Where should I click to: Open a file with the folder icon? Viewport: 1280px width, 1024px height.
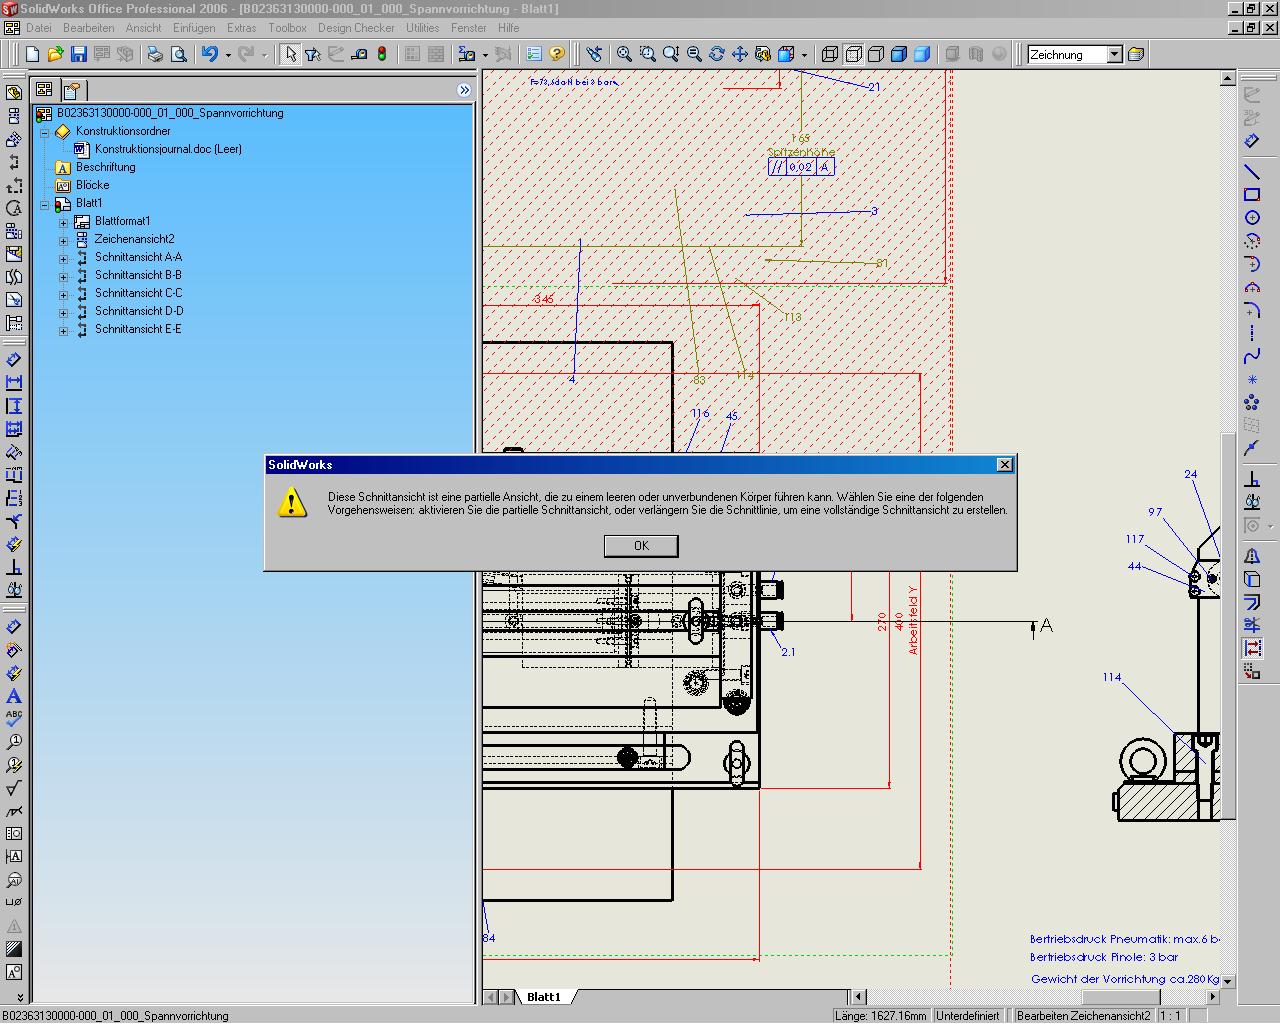coord(55,54)
